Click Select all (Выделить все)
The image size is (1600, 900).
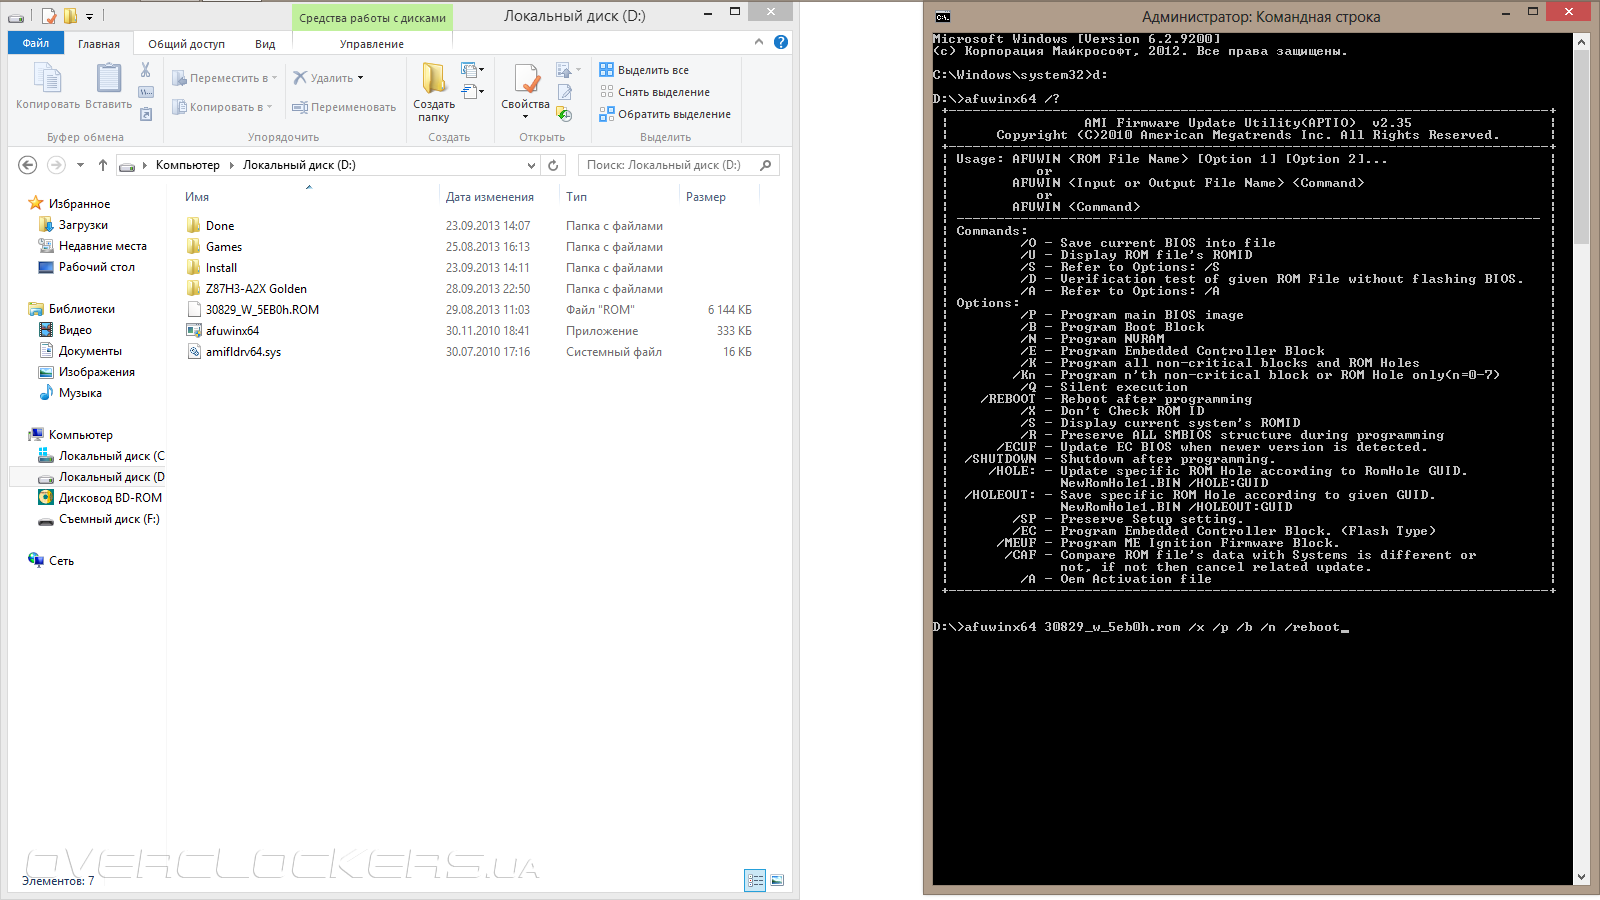644,70
